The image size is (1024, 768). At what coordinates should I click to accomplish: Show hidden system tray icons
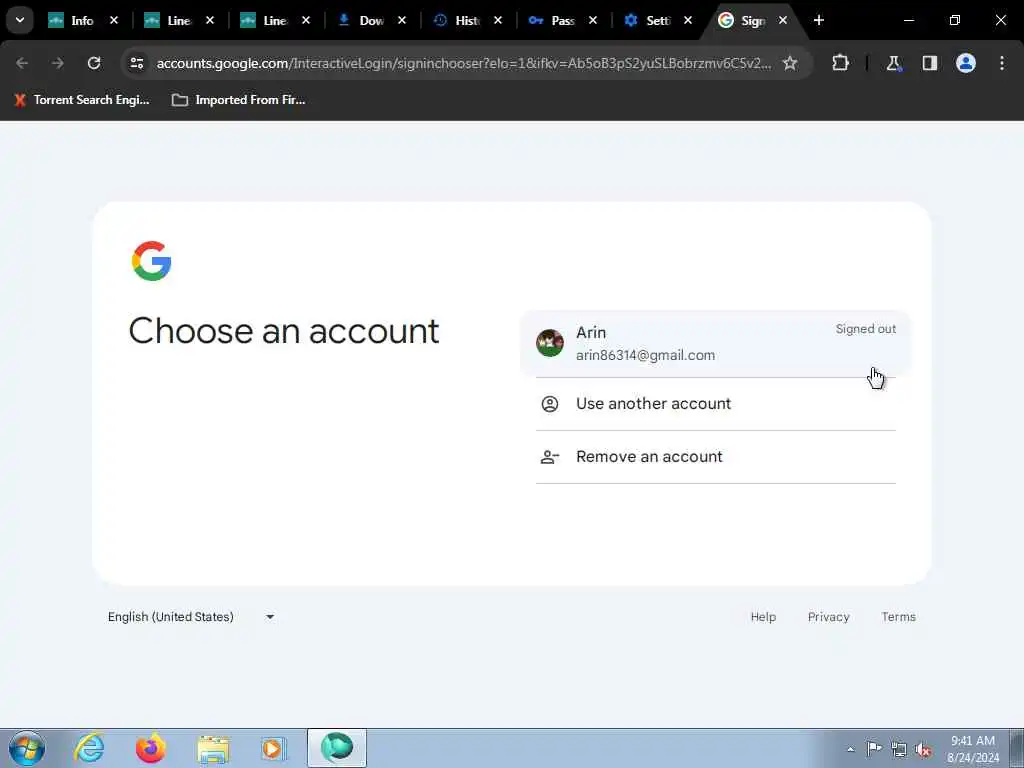[x=850, y=749]
